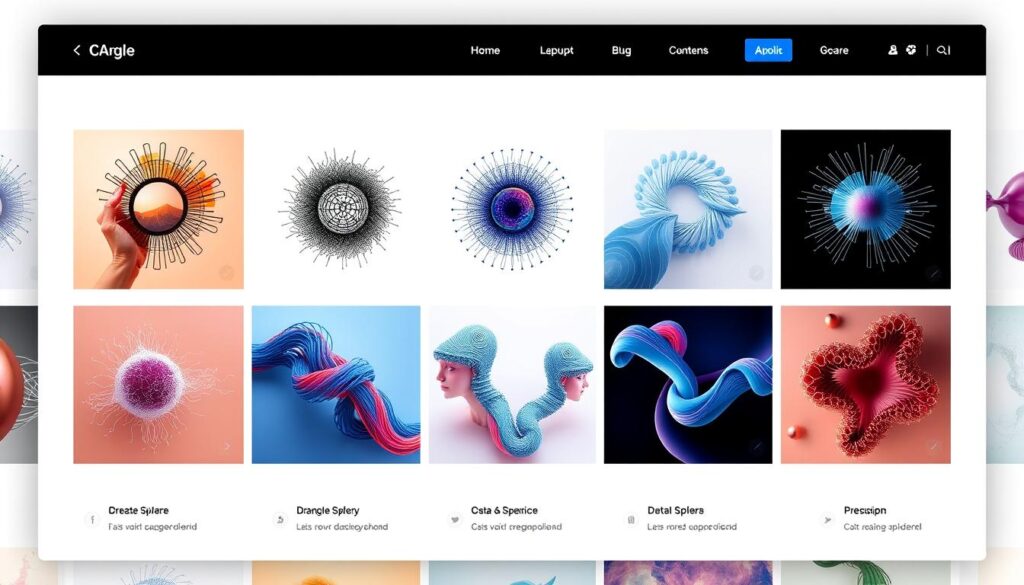Click the round icon beside Detal Splers
This screenshot has width=1024, height=585.
click(x=630, y=519)
